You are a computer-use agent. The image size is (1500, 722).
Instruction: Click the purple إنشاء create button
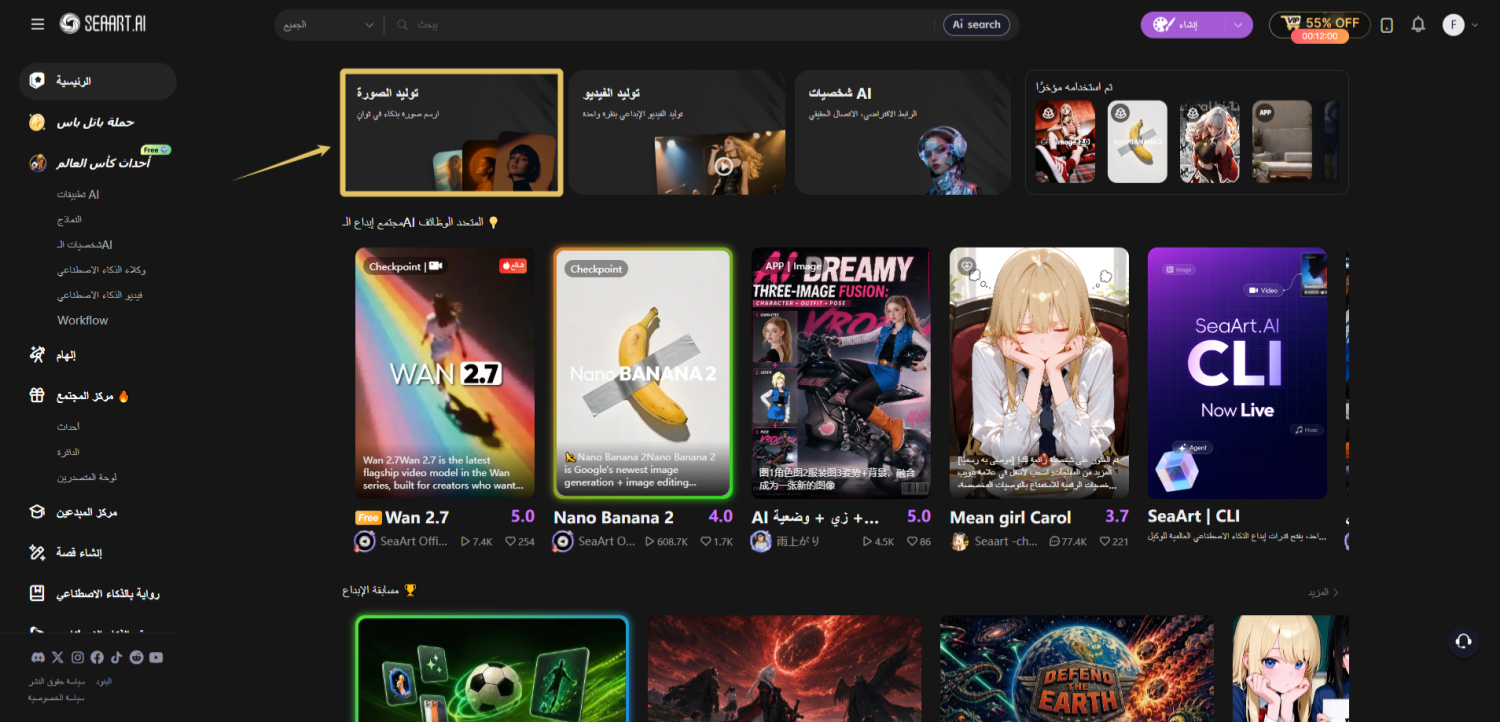pyautogui.click(x=1184, y=25)
